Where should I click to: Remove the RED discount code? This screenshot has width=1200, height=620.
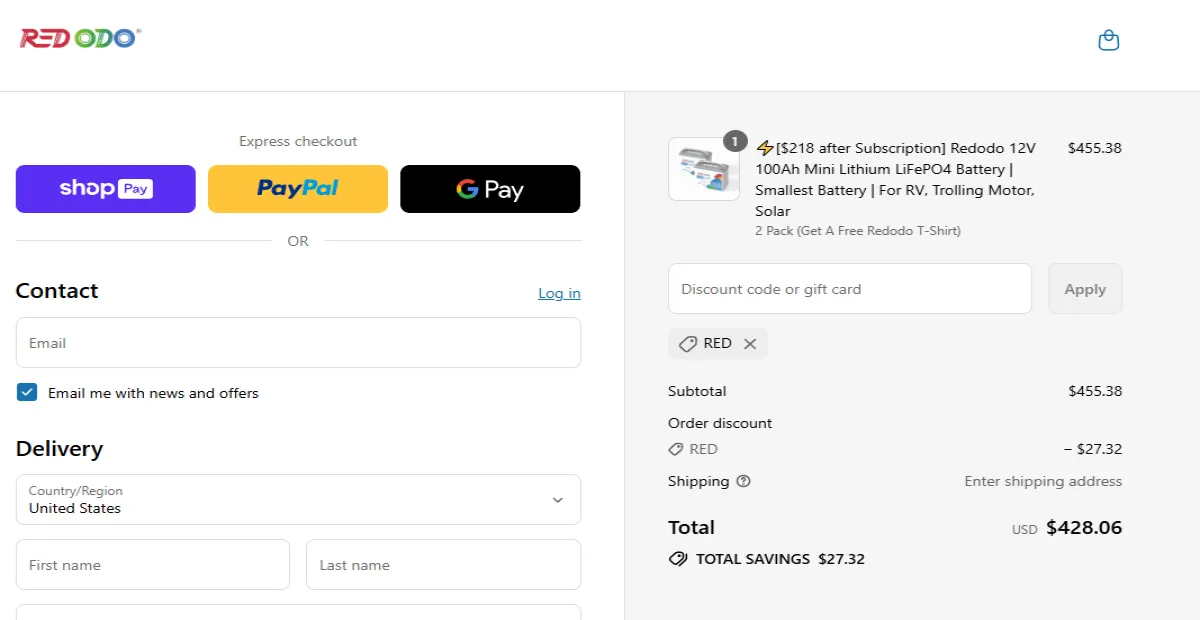point(750,344)
